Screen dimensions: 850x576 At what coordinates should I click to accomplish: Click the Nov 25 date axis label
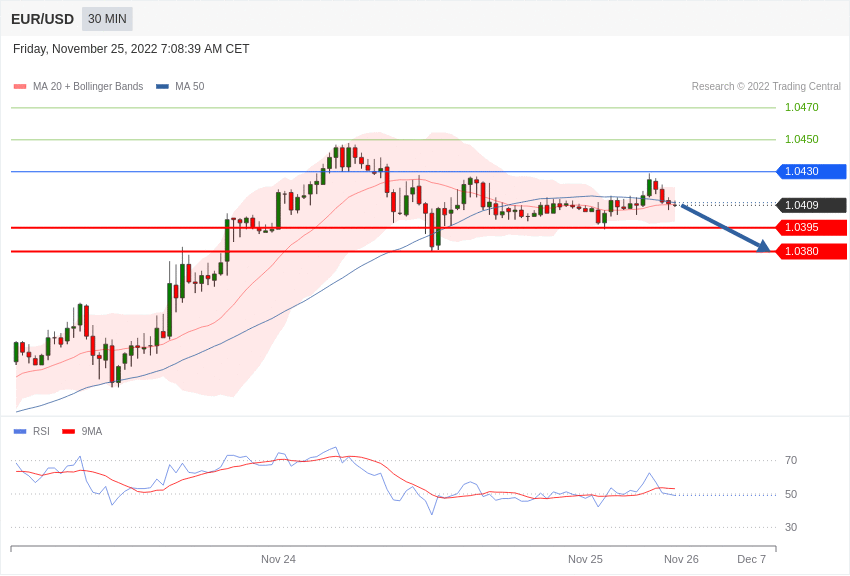point(585,559)
